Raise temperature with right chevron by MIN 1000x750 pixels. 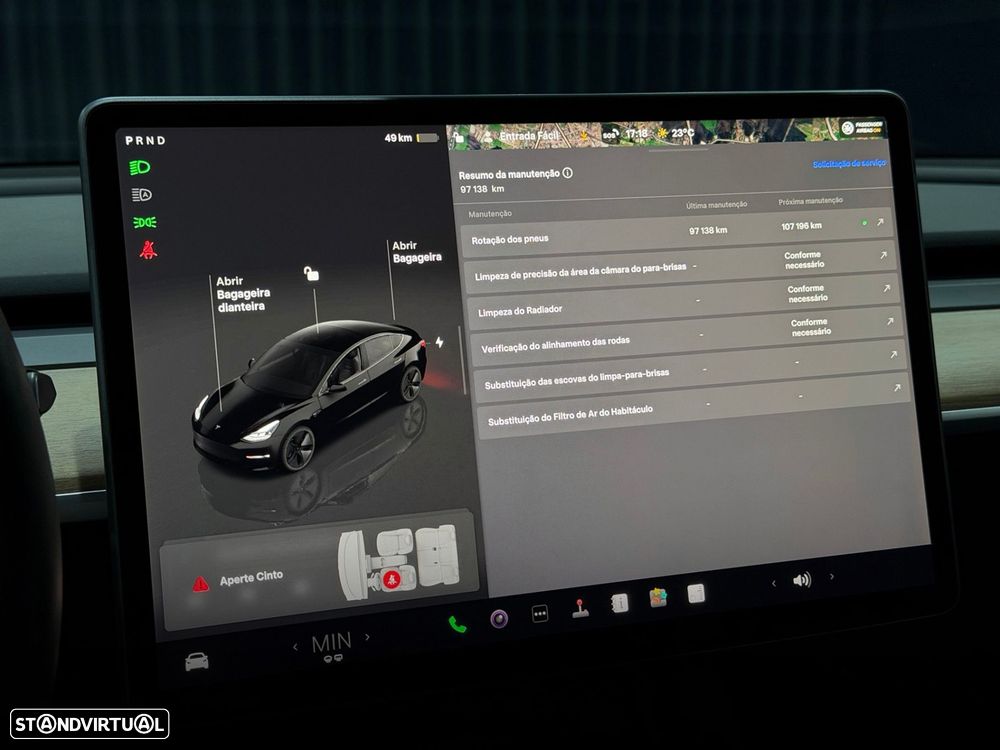(x=367, y=636)
